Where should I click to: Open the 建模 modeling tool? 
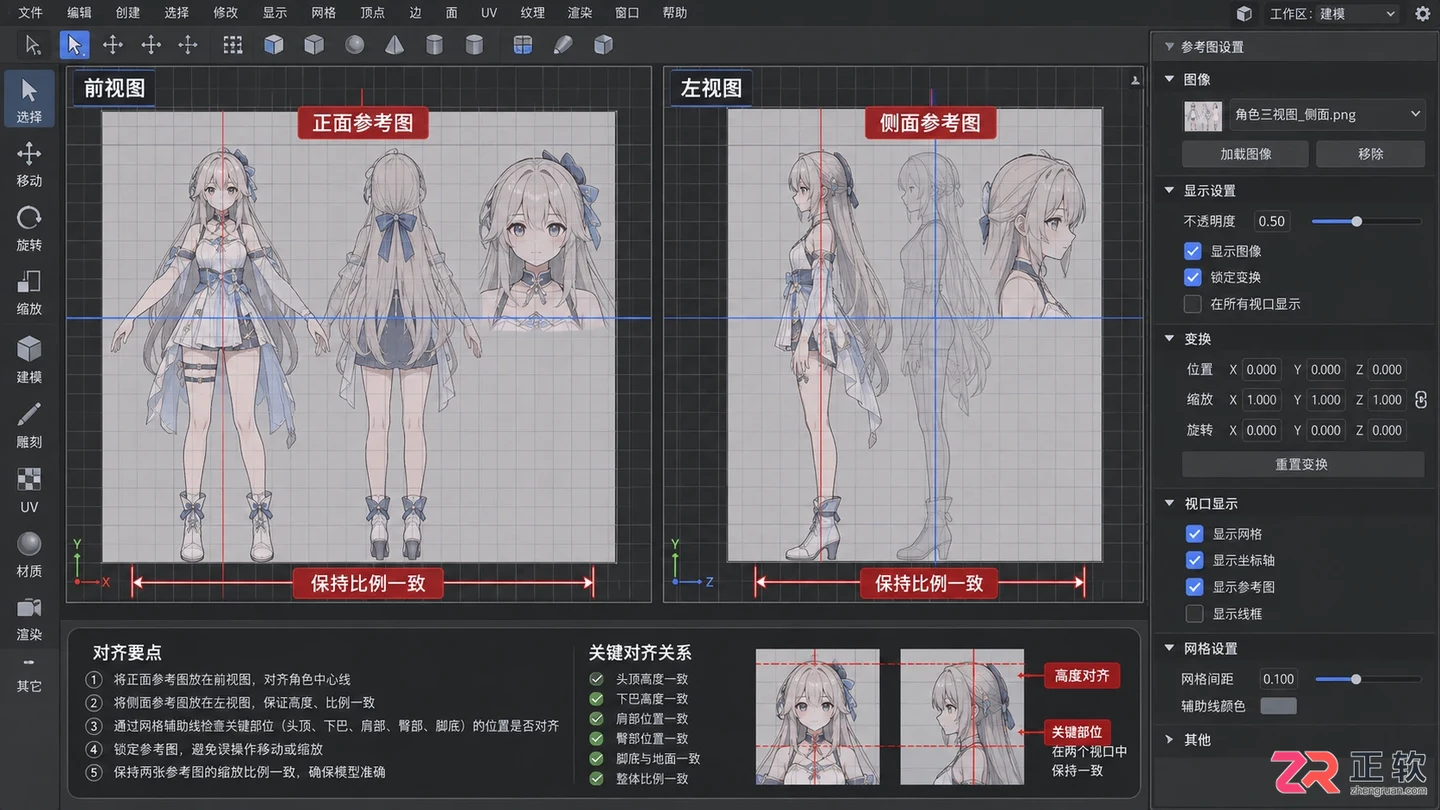click(29, 358)
